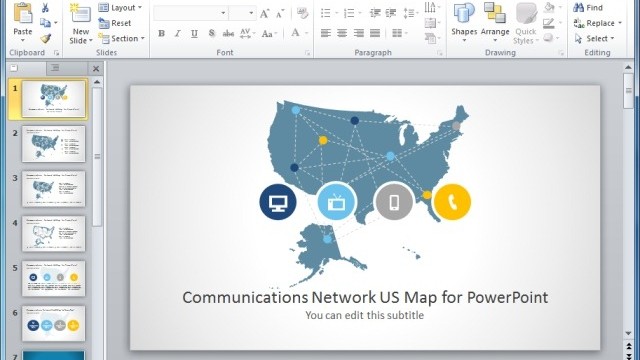
Task: Open the Layout dropdown
Action: (120, 8)
